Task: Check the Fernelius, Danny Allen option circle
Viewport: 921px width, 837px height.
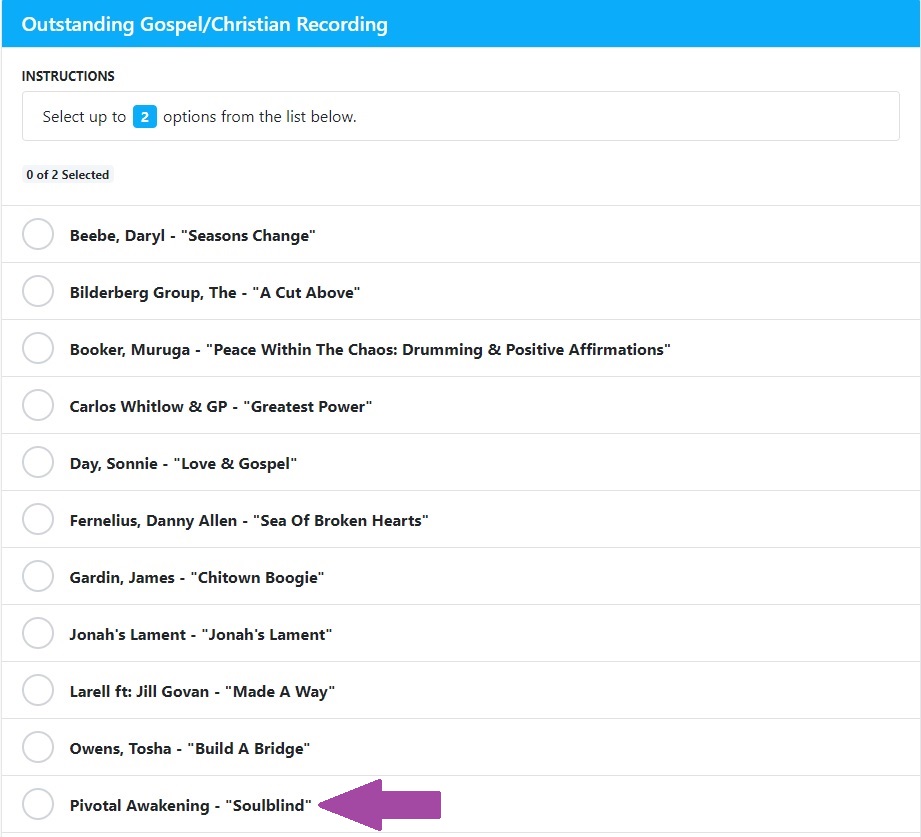Action: 38,519
